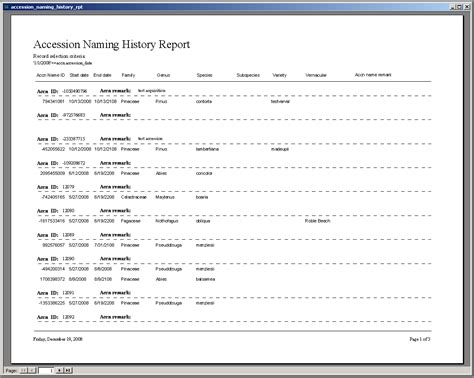Jump to the last report page
474x378 pixels.
68,370
